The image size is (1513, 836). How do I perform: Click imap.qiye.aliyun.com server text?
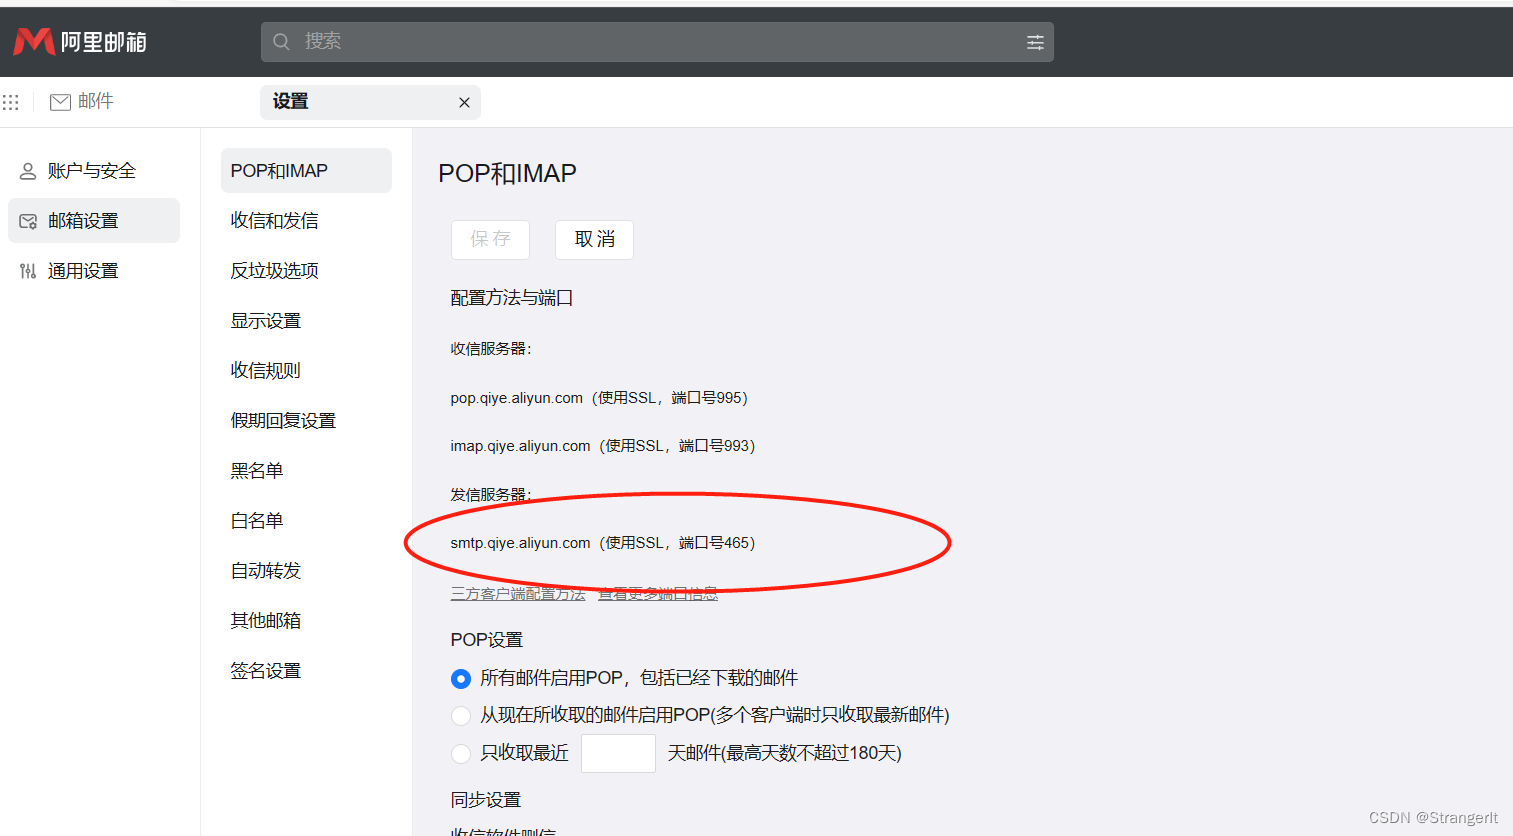520,446
